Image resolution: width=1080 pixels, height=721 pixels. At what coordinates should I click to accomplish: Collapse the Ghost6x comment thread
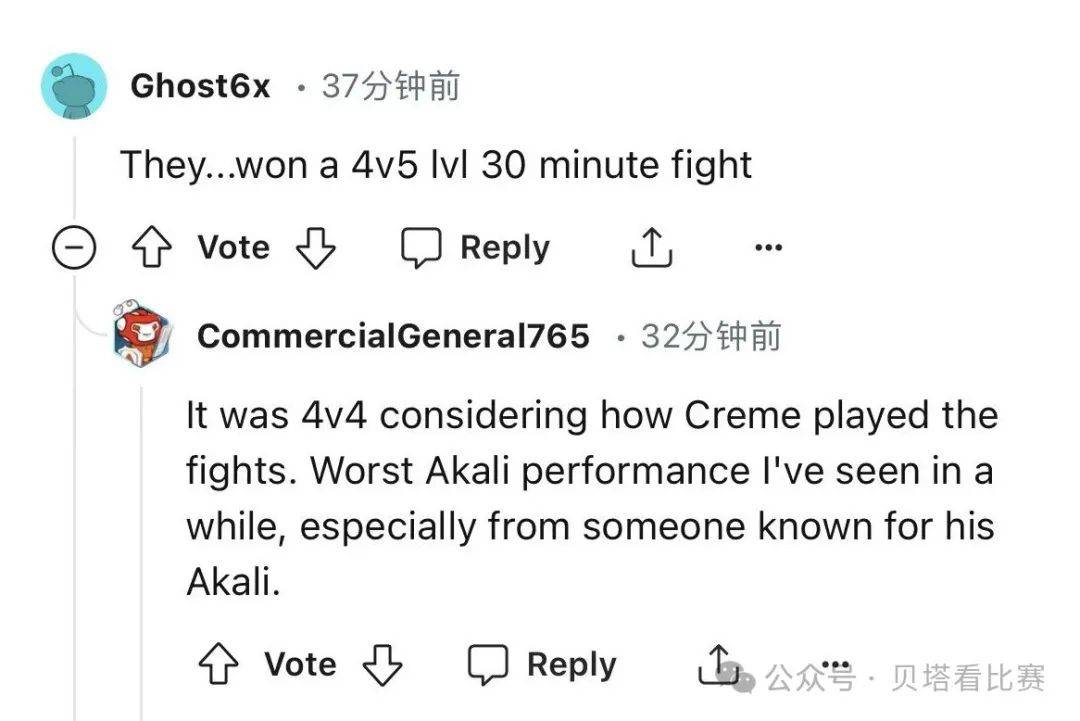(x=74, y=249)
